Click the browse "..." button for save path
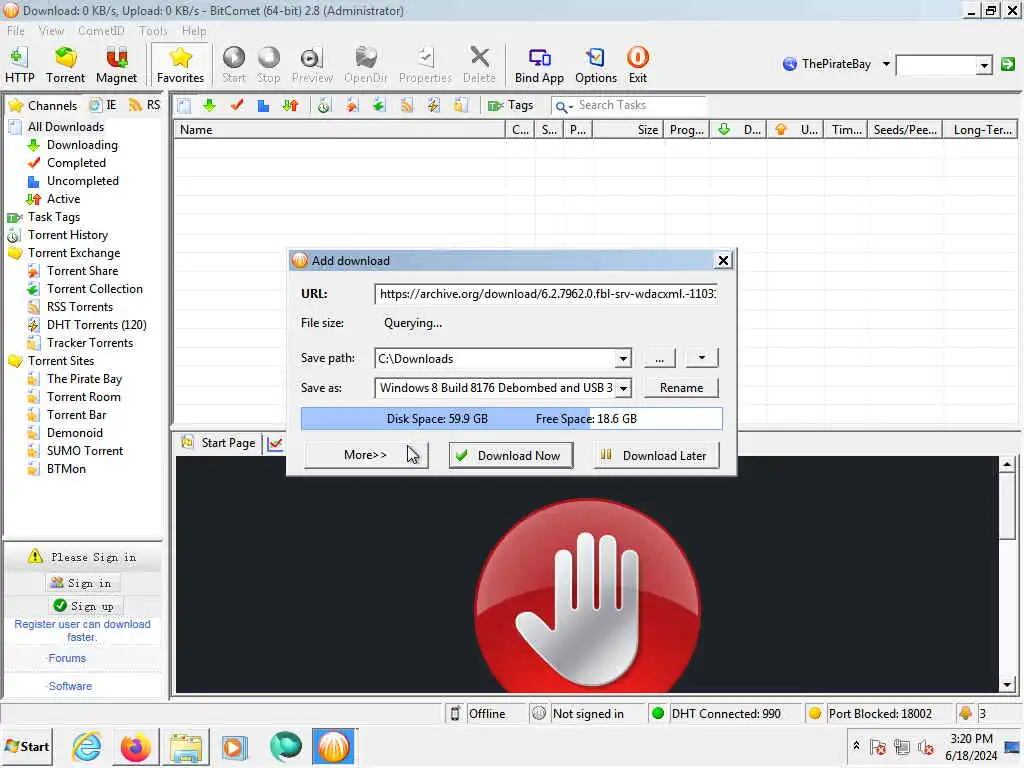The width and height of the screenshot is (1024, 768). [x=660, y=358]
